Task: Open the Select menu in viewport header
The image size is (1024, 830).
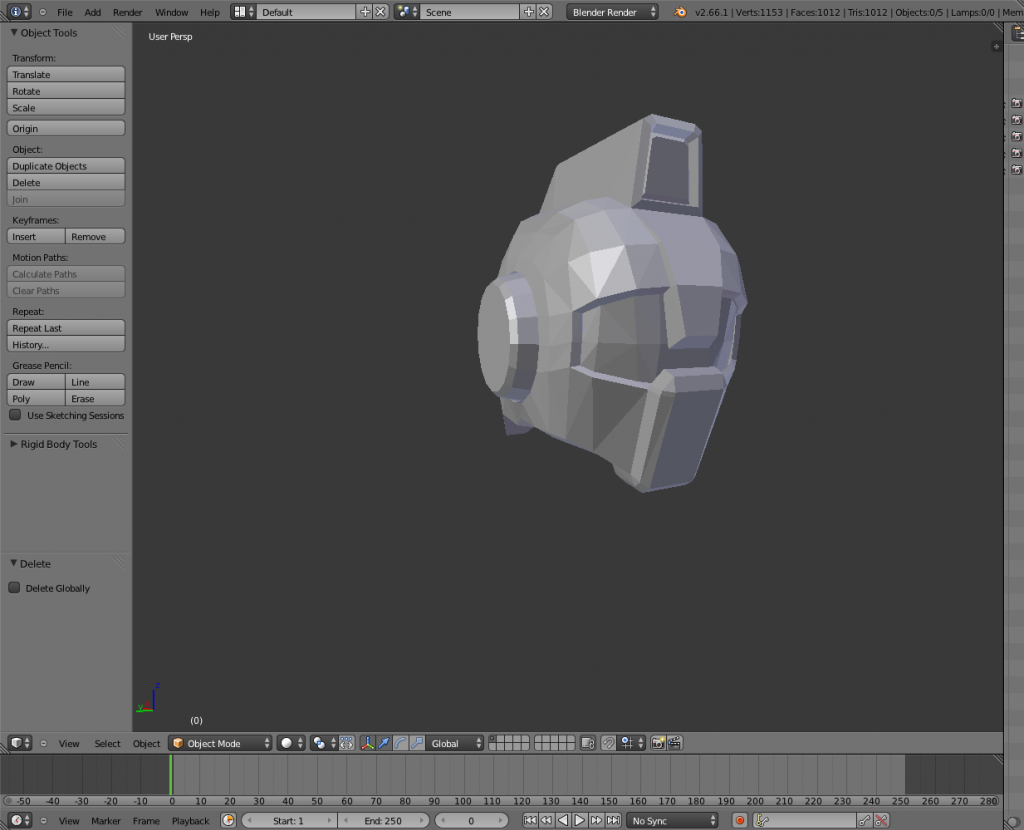Action: (x=107, y=743)
